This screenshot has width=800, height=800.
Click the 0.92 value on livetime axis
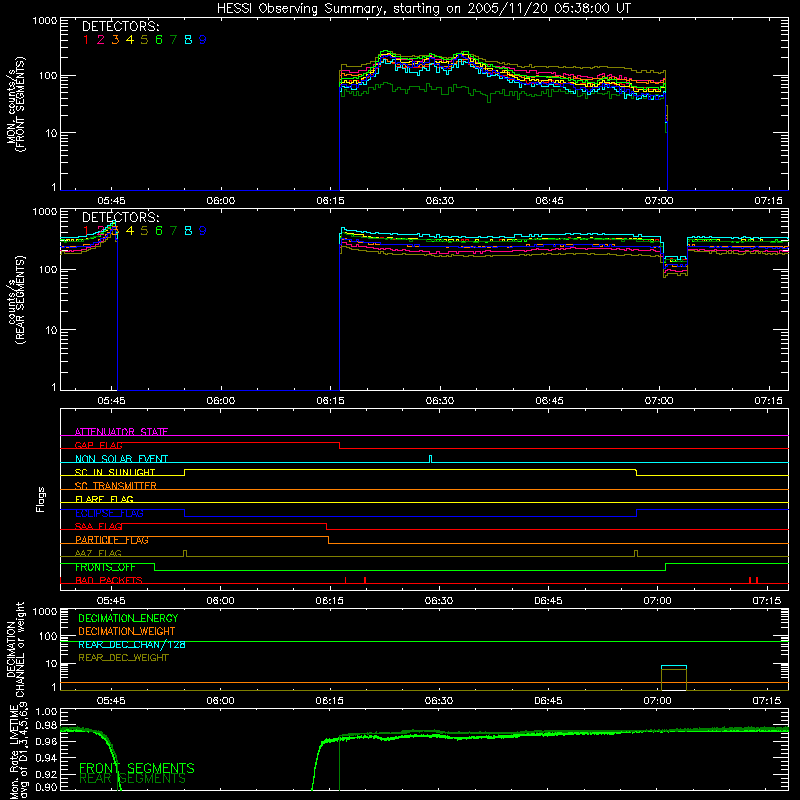pos(47,772)
